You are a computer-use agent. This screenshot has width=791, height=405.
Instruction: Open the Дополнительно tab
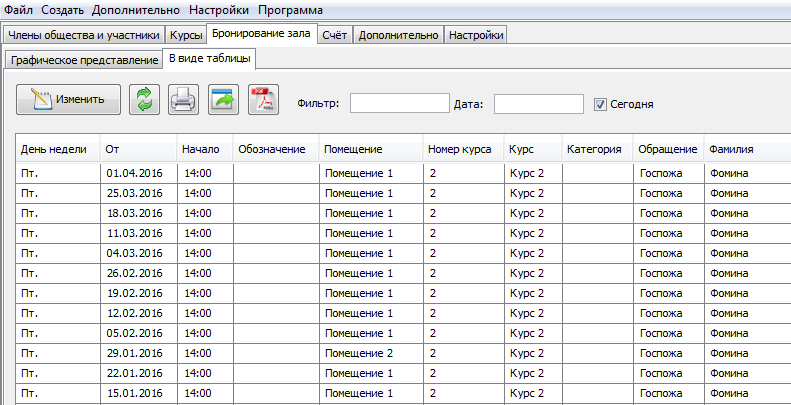pos(399,35)
